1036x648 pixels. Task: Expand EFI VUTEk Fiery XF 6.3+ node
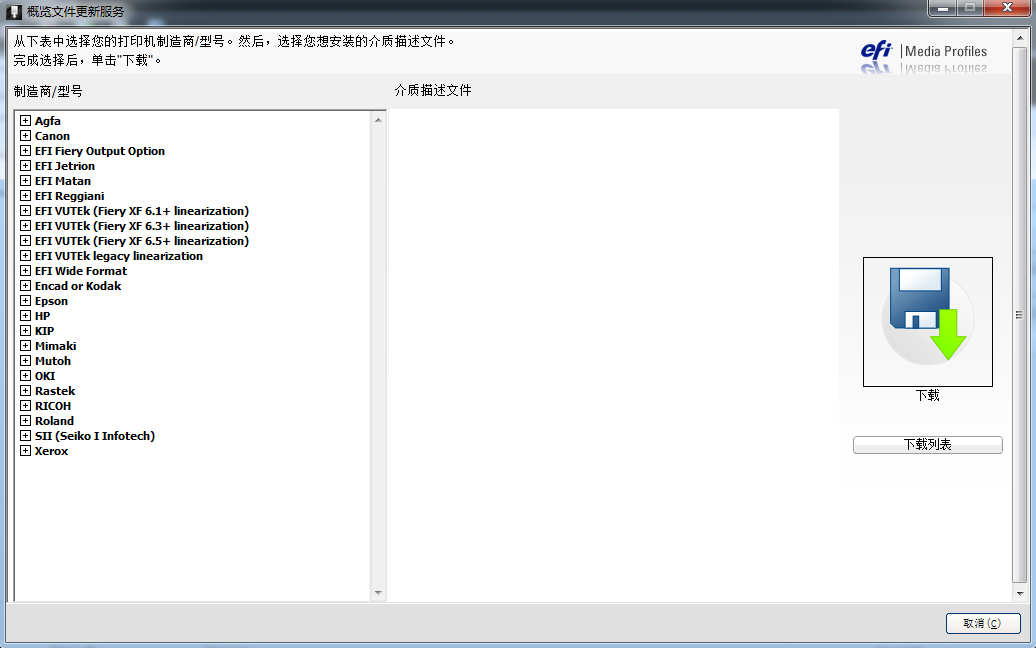[25, 225]
